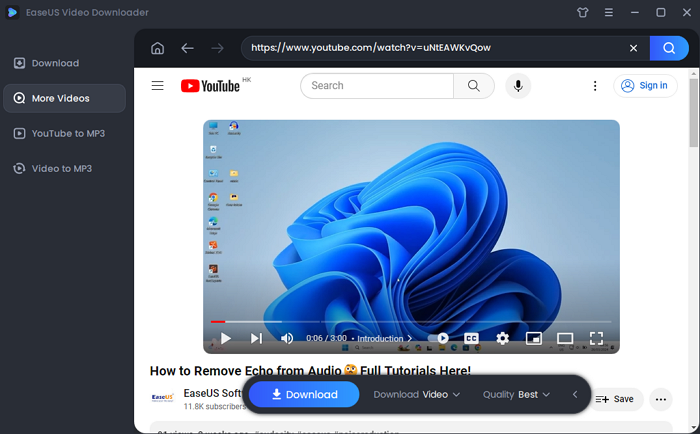Expand the Download Video format dropdown

pyautogui.click(x=416, y=395)
